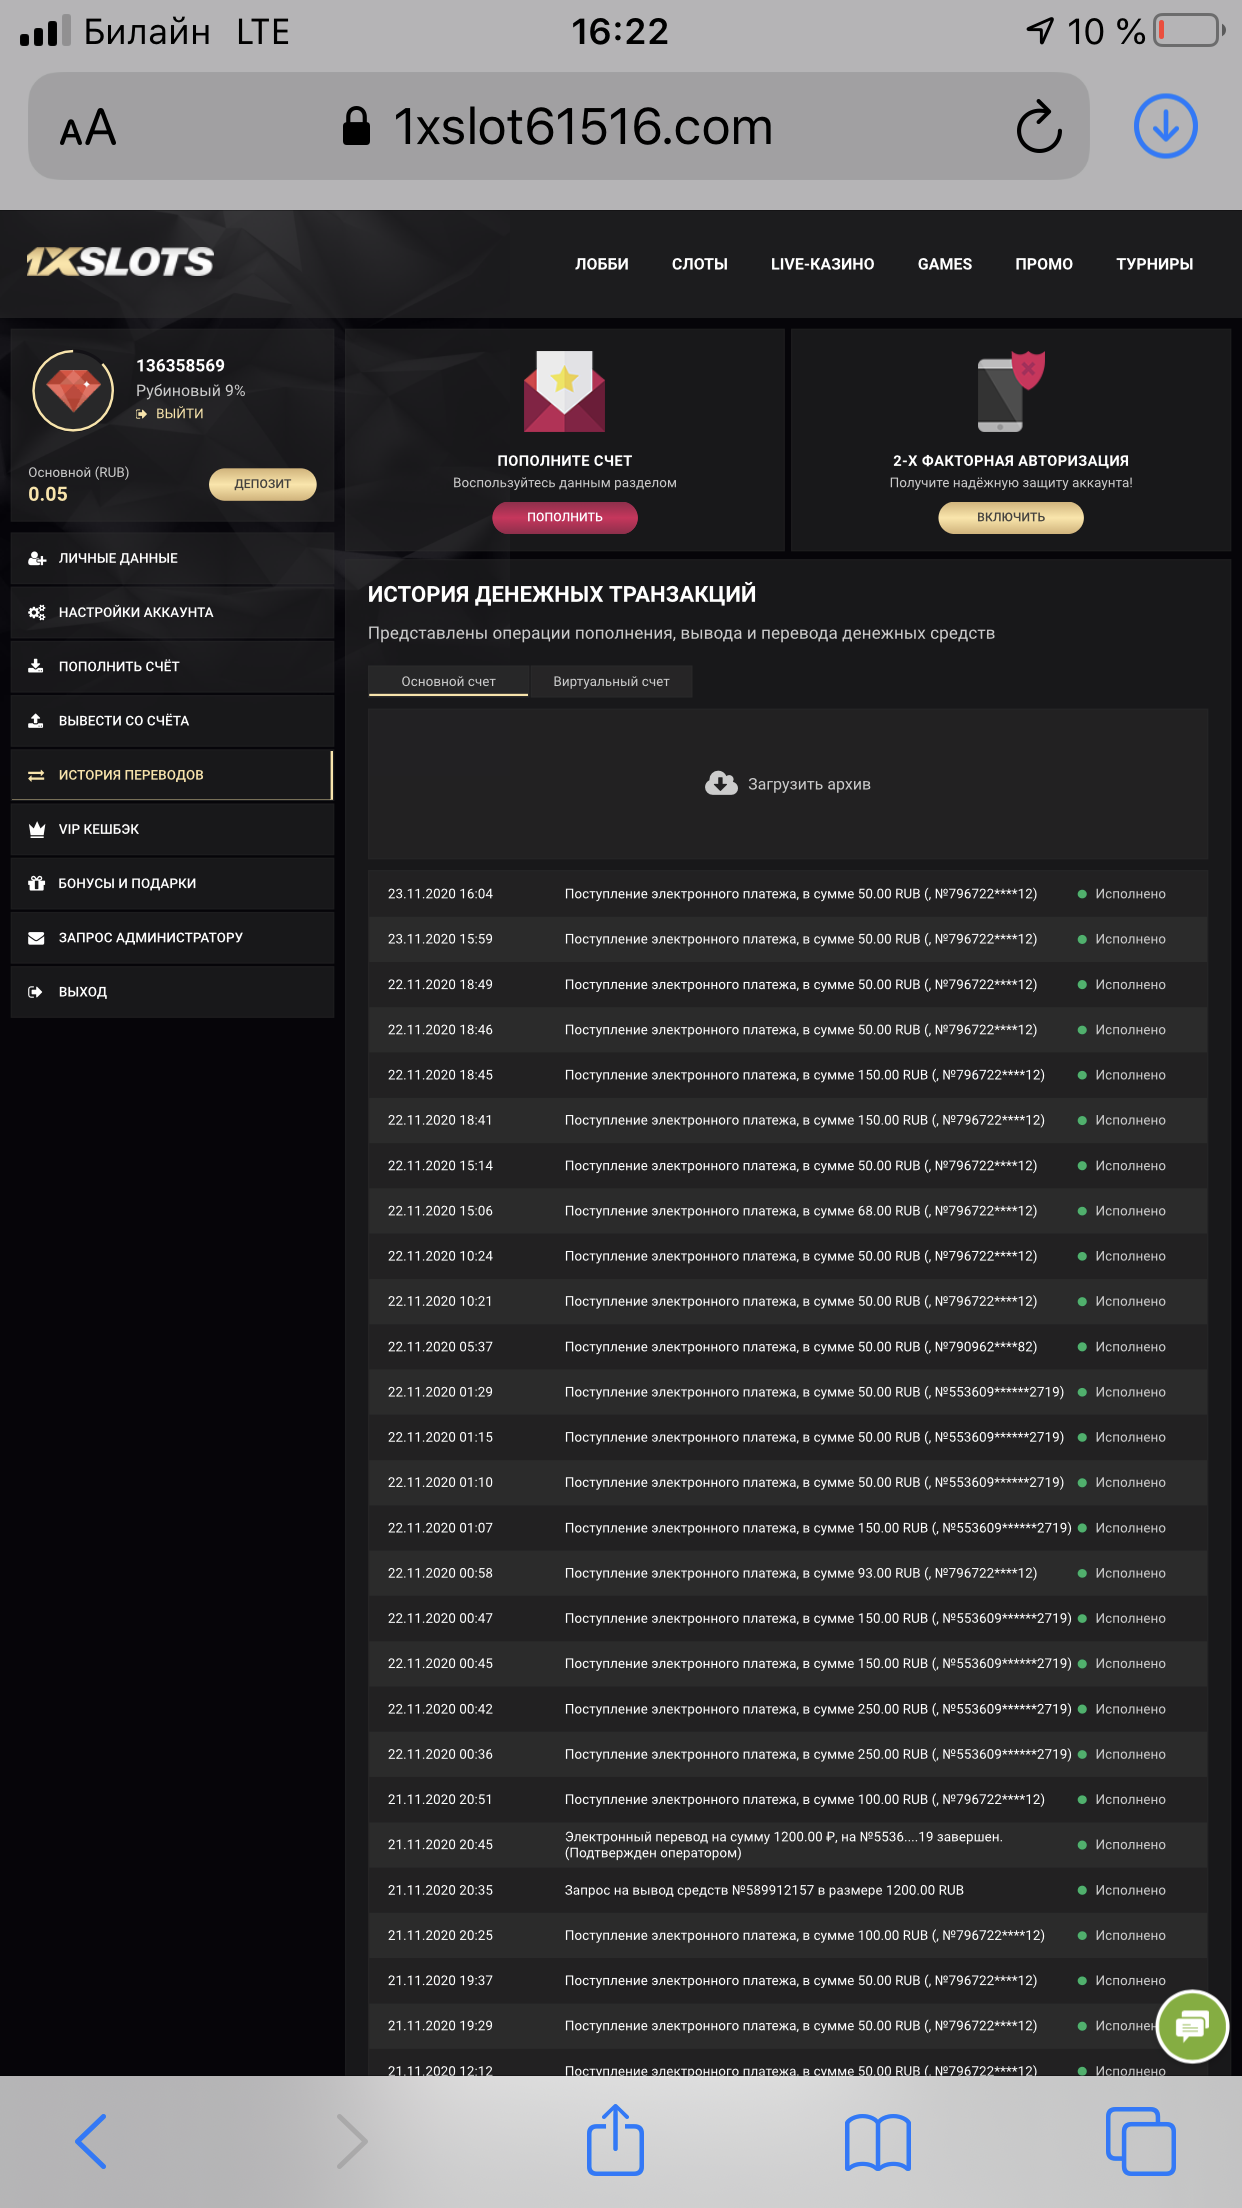1242x2208 pixels.
Task: Click the VIP кешбэк crown icon
Action: click(x=37, y=829)
